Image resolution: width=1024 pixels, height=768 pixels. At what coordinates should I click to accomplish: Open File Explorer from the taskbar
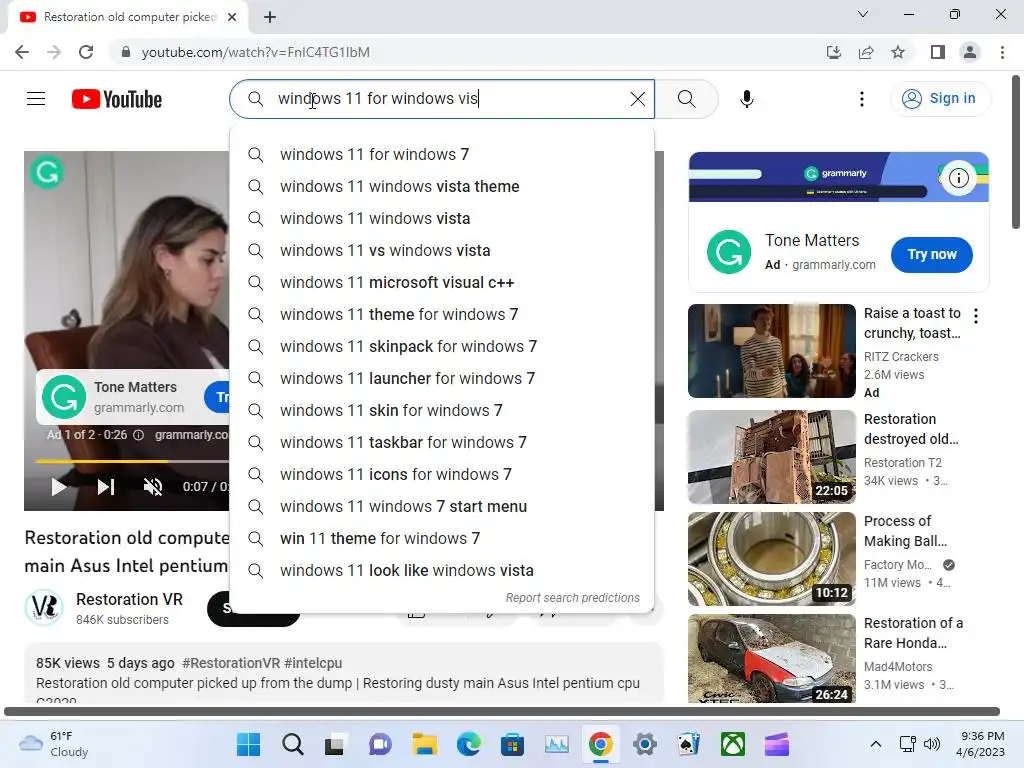tap(424, 744)
